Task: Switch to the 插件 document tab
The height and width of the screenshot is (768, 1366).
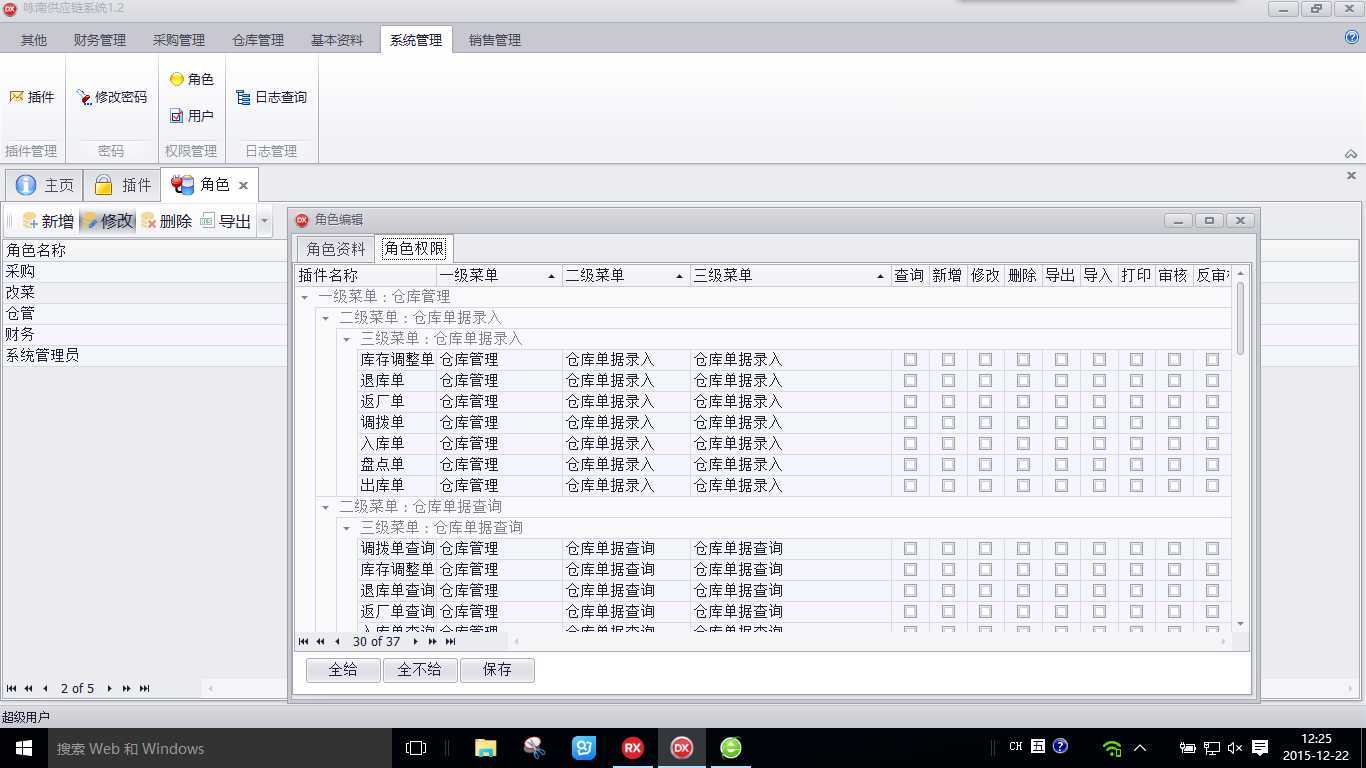Action: click(x=123, y=185)
